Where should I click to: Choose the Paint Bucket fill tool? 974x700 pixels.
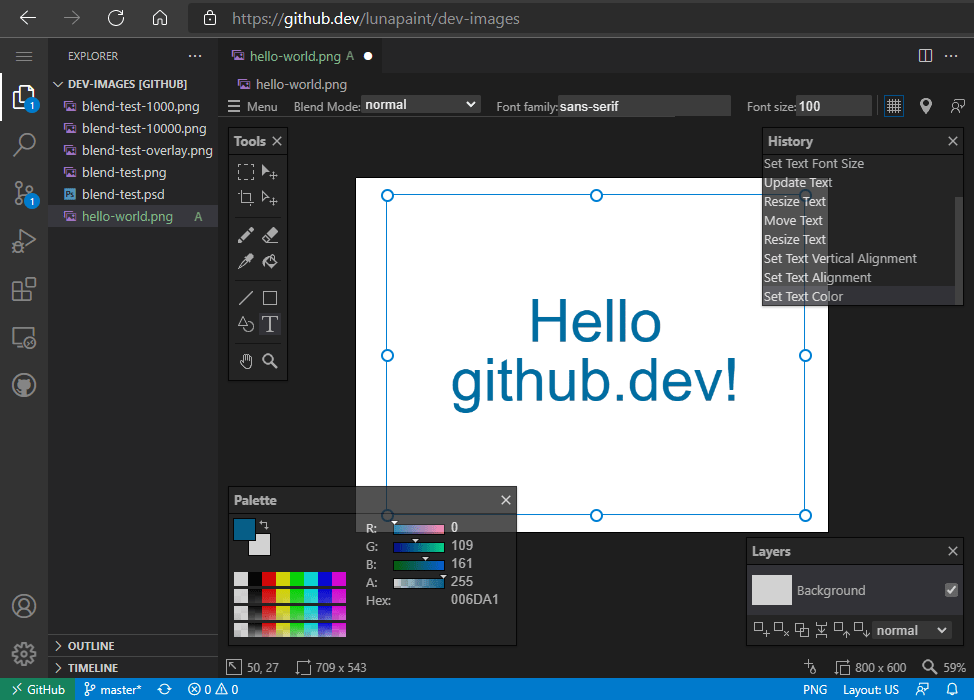[270, 261]
